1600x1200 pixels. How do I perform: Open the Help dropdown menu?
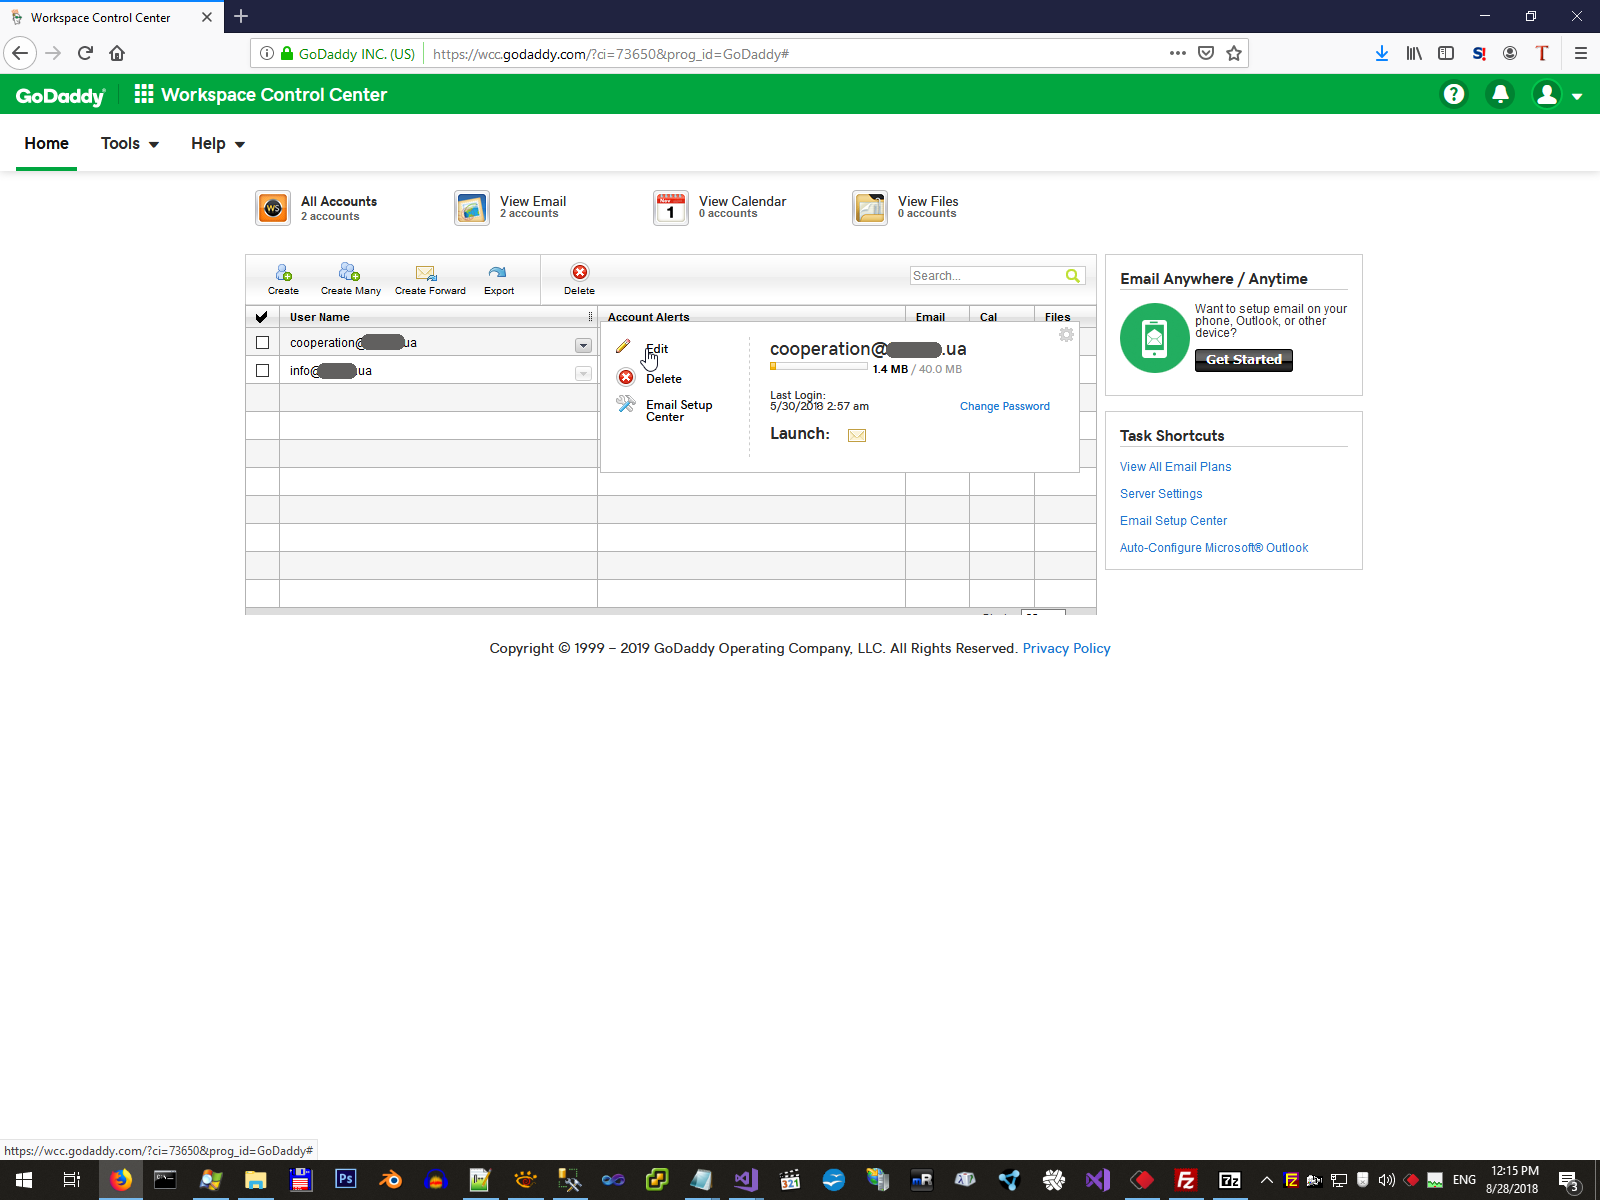tap(218, 143)
